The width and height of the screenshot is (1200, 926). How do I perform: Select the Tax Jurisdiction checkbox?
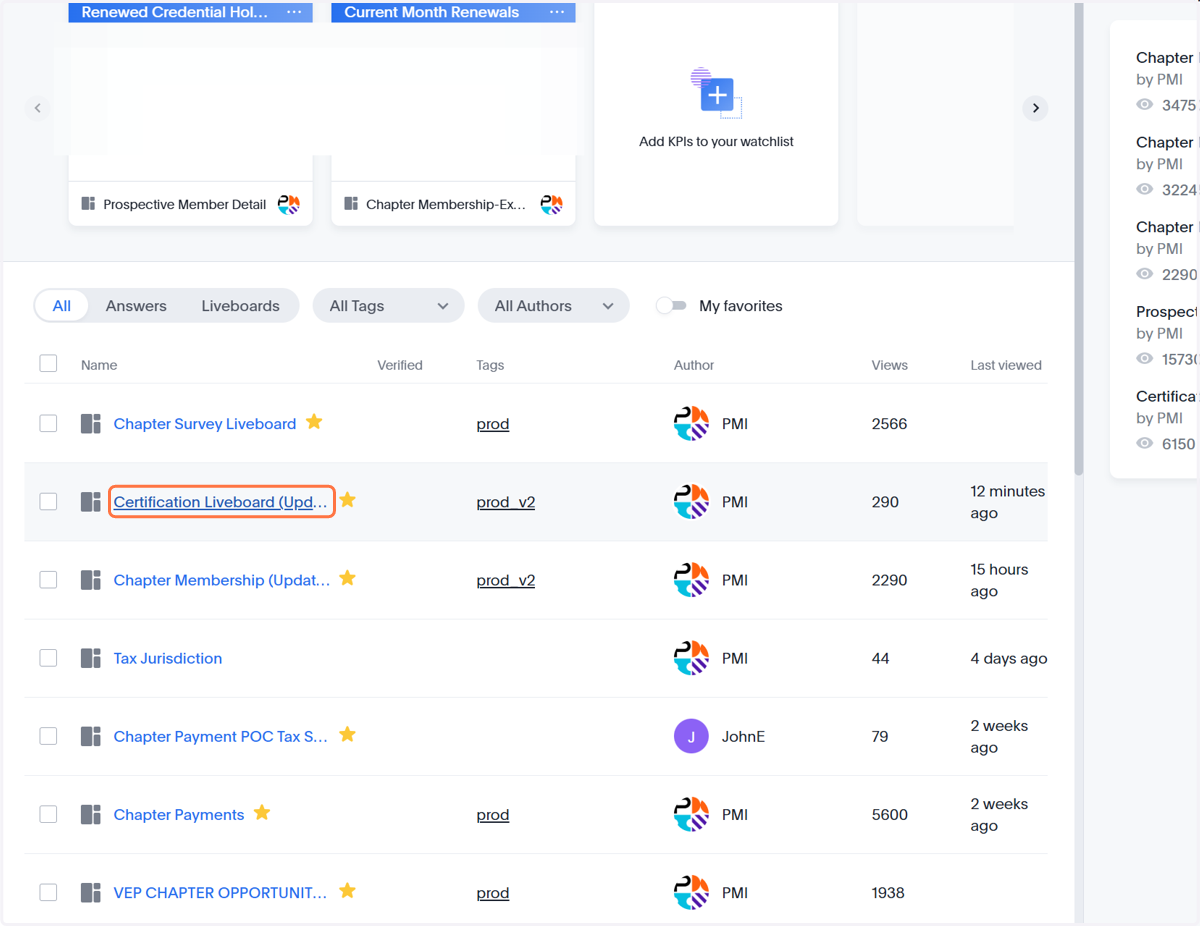48,658
